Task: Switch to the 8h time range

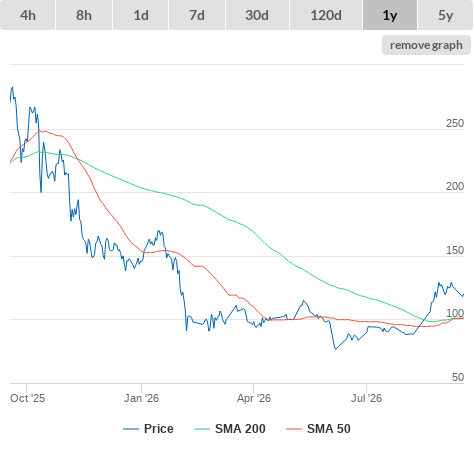Action: point(84,15)
